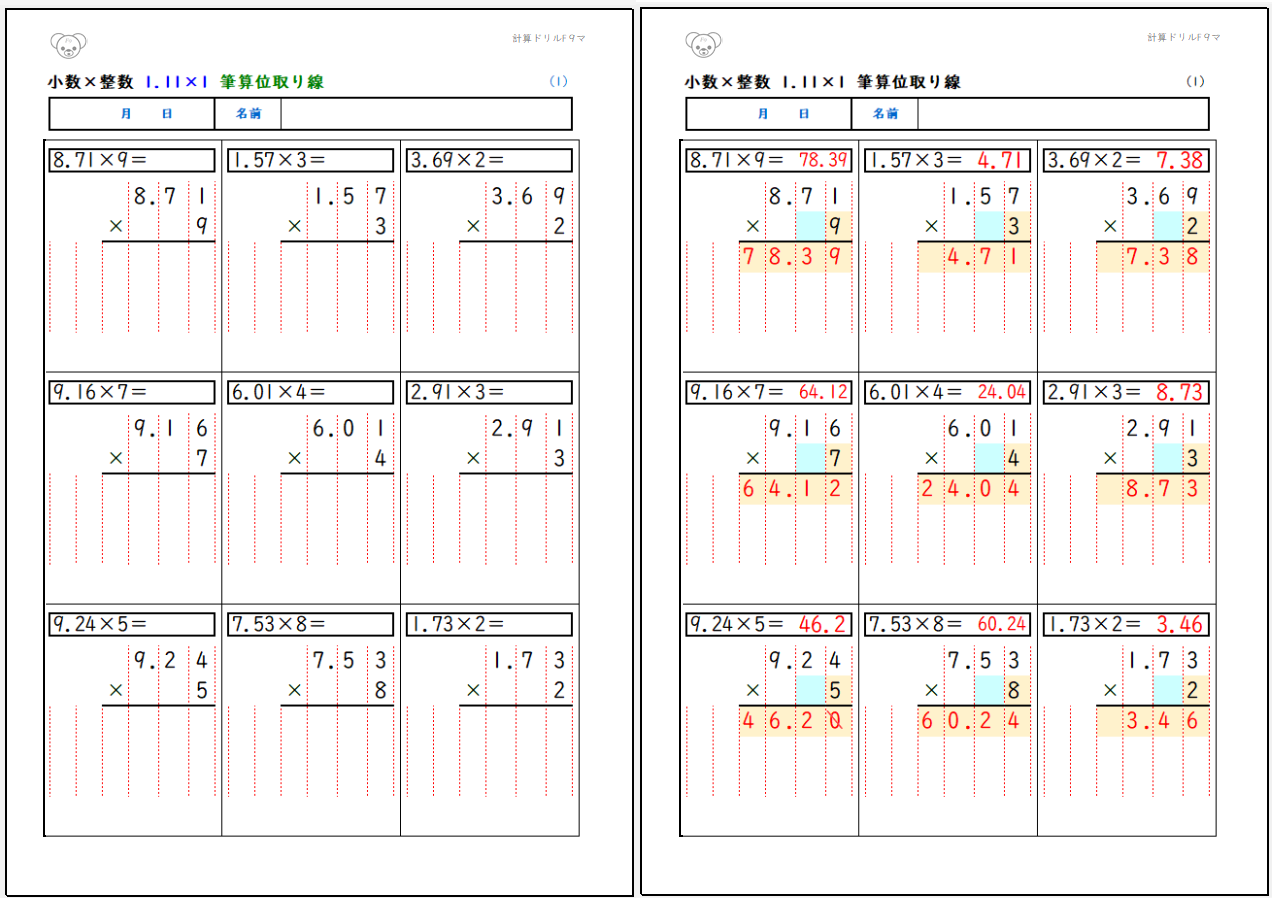The height and width of the screenshot is (898, 1272).
Task: Click the red 24.04 answer in the equation box
Action: 1002,392
